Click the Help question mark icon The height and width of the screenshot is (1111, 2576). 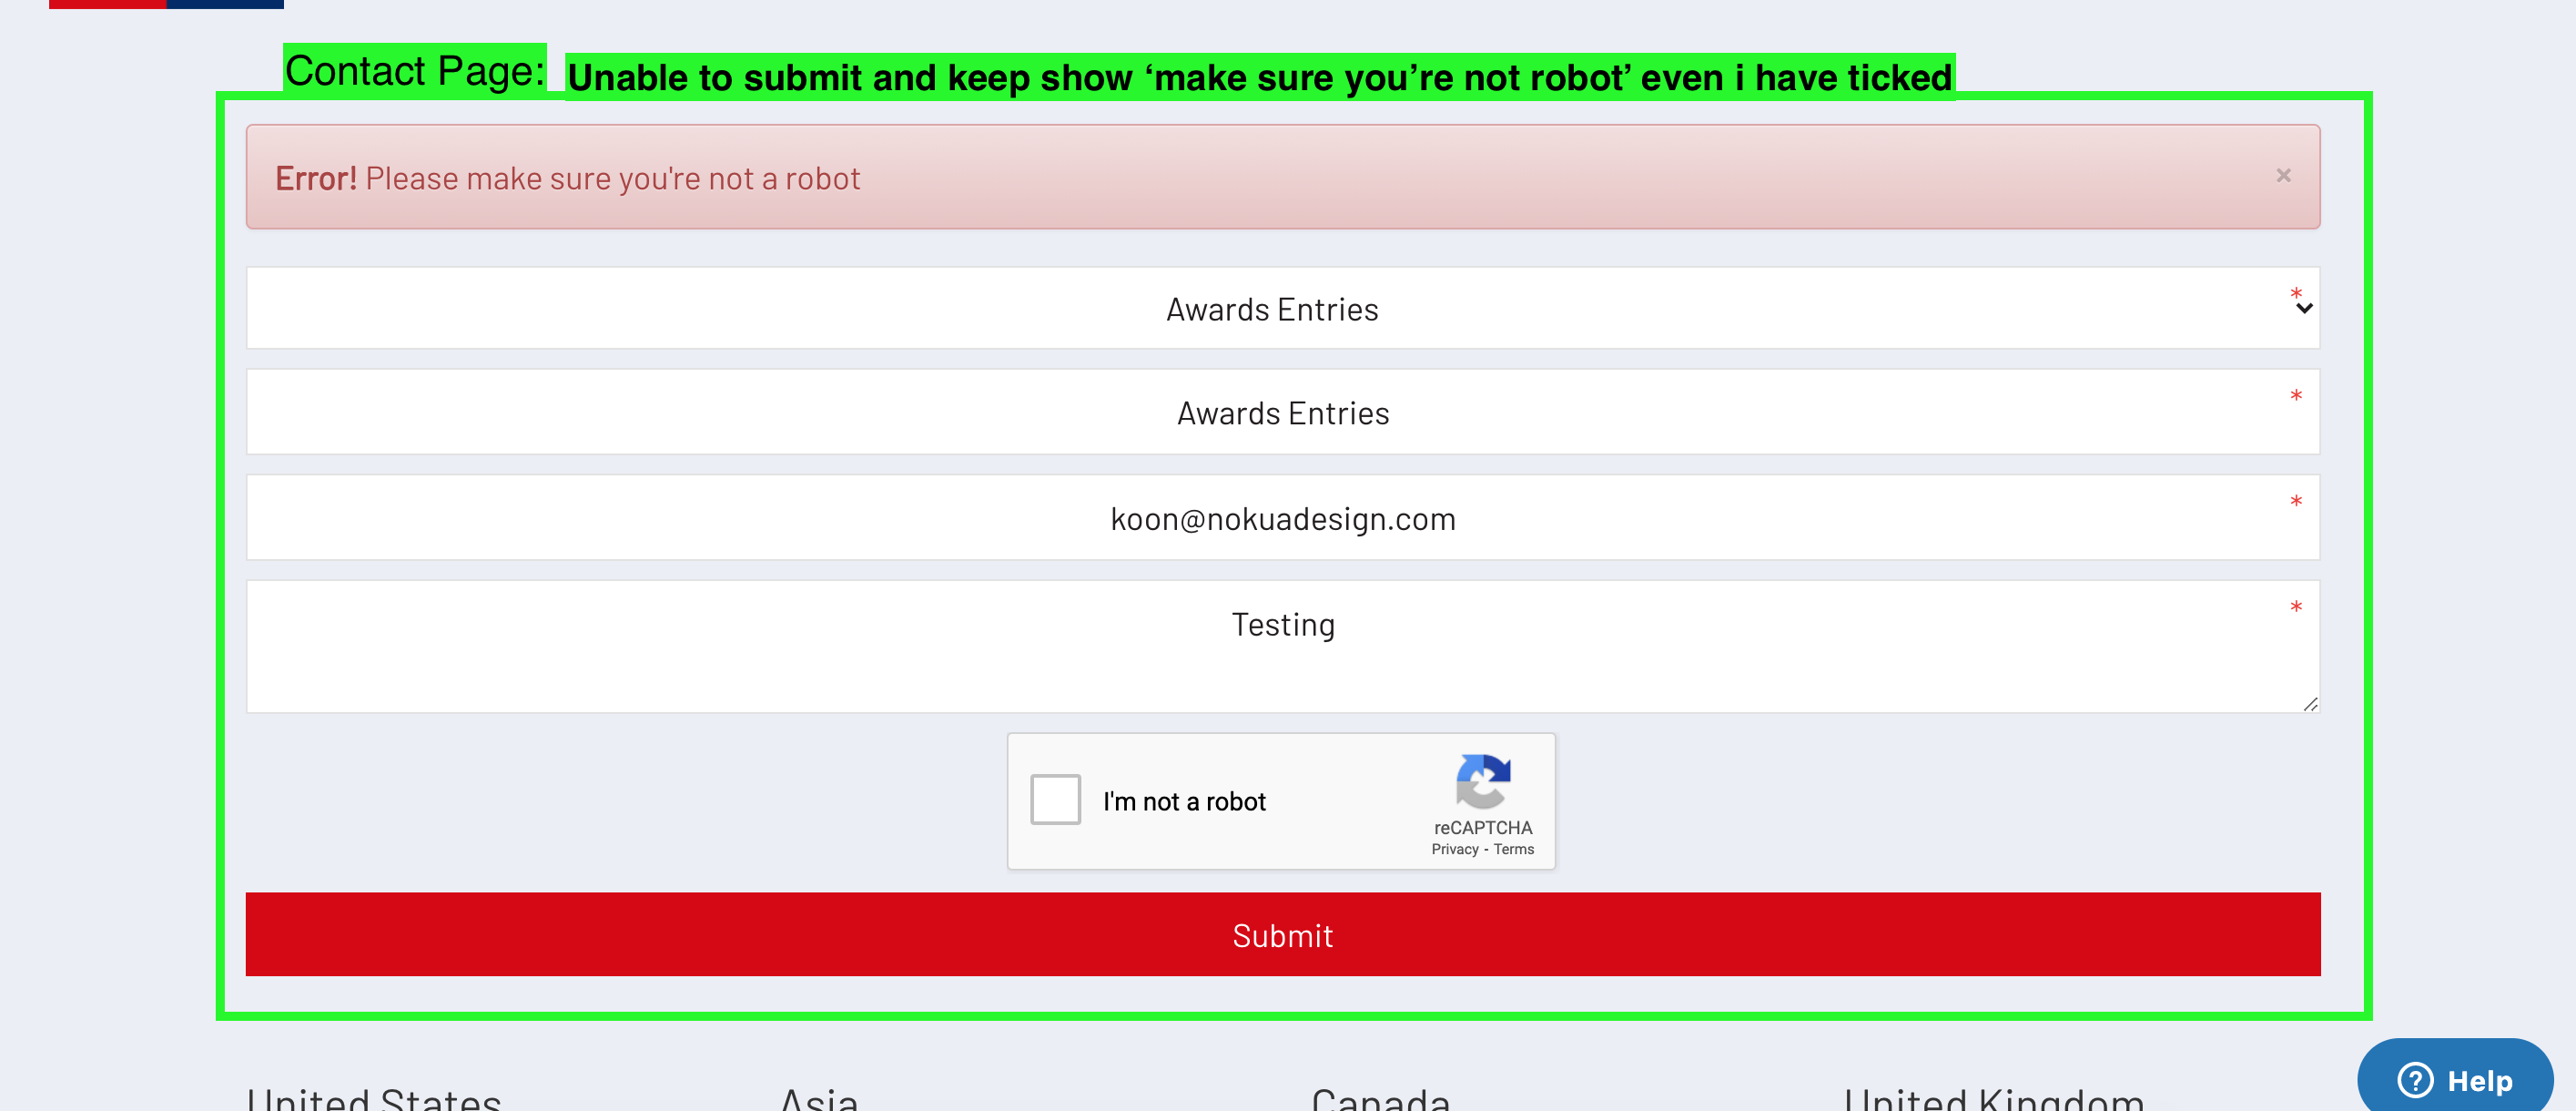(2415, 1080)
